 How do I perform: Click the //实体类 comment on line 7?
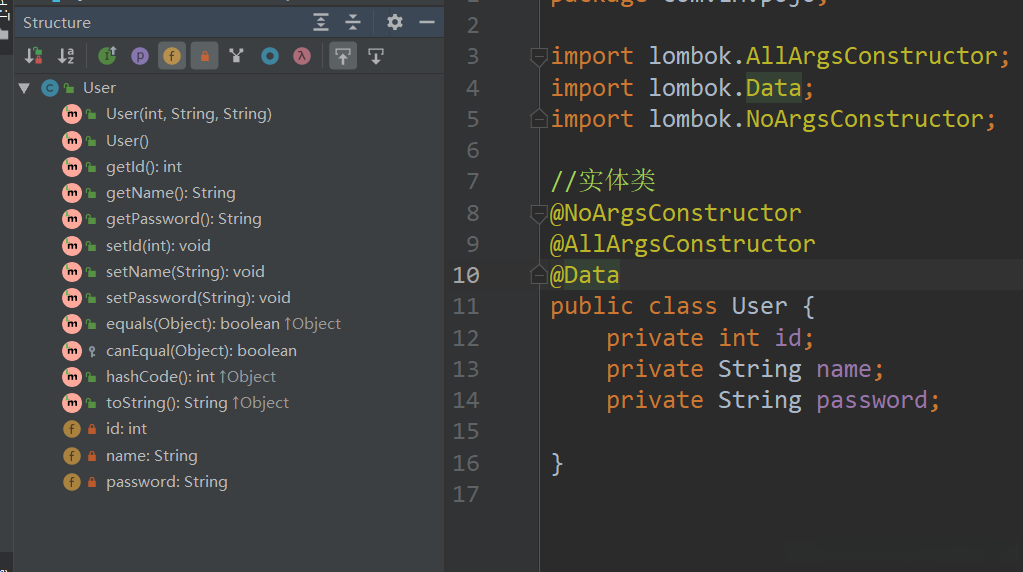click(x=603, y=181)
